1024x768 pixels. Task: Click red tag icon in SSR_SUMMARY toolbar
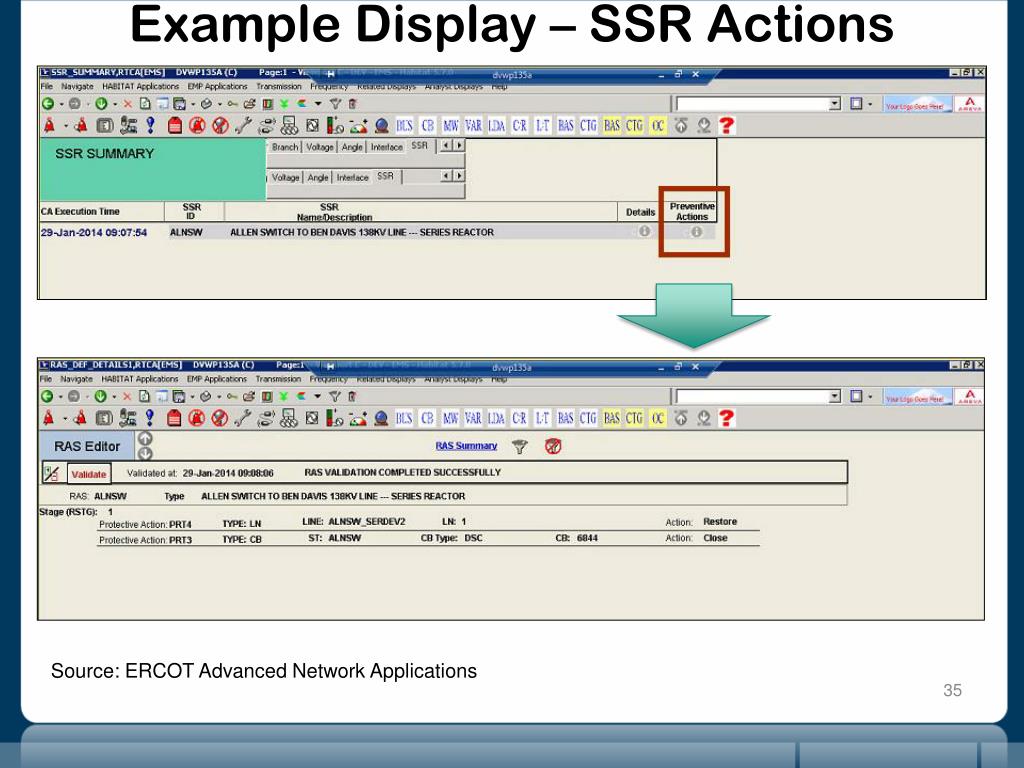(x=174, y=125)
